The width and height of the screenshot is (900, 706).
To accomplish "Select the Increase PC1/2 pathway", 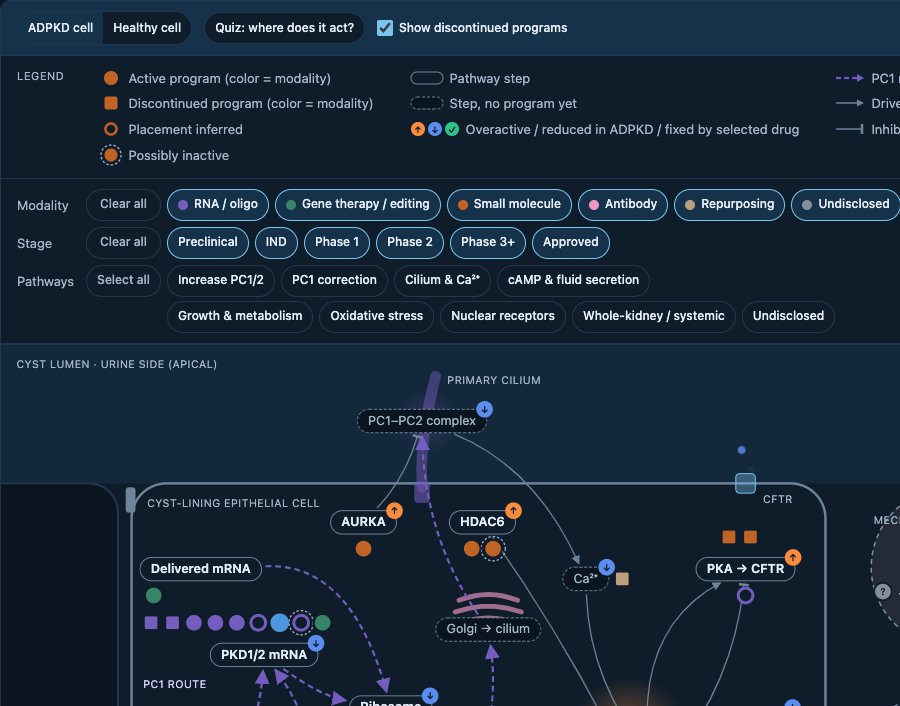I will coord(221,280).
